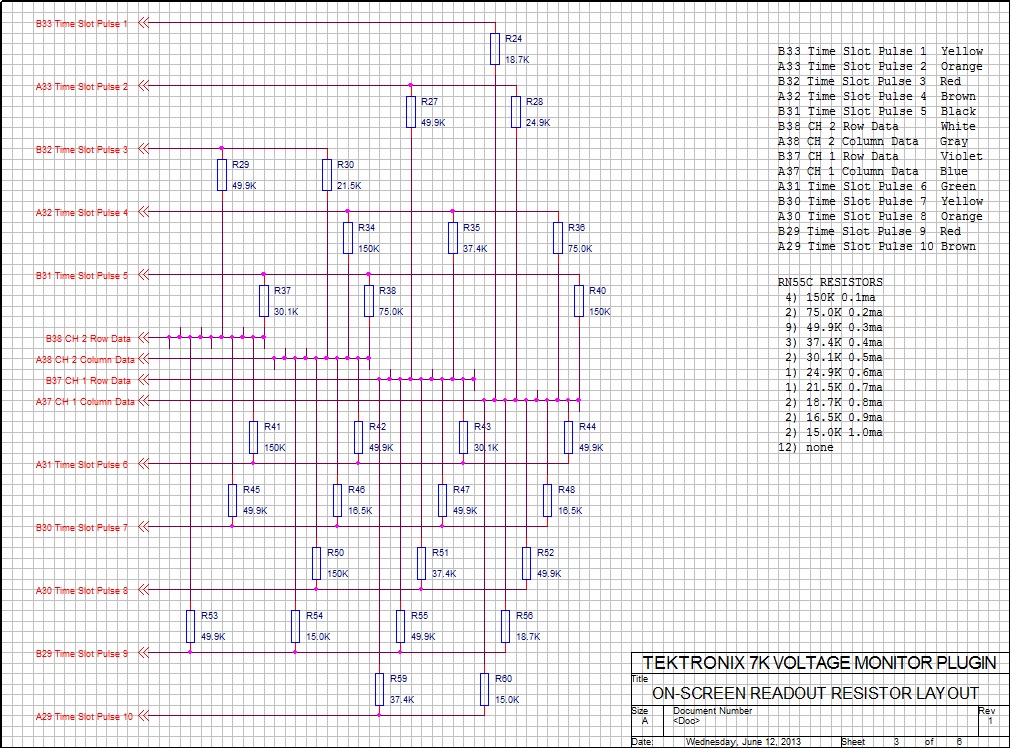Click the B31 Time Slot Pulse 5 port label
Viewport: 1011px width, 749px height.
pos(82,276)
